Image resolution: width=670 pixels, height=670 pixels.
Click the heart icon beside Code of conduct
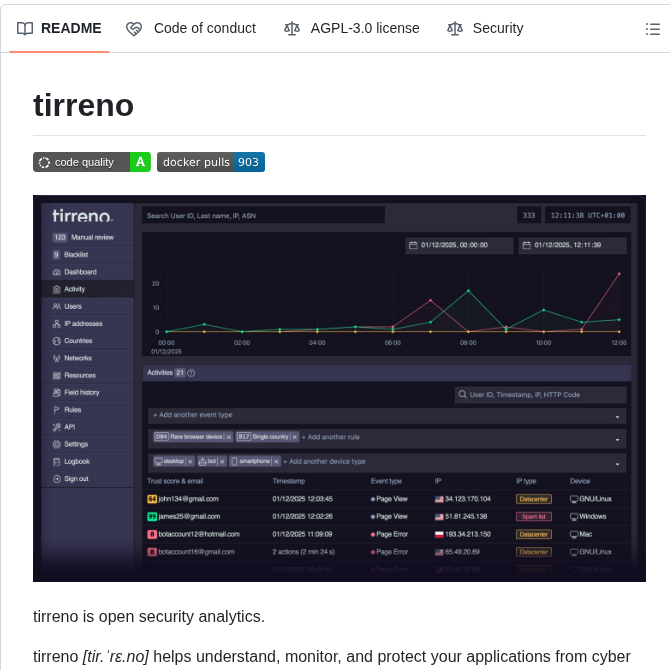pos(134,29)
